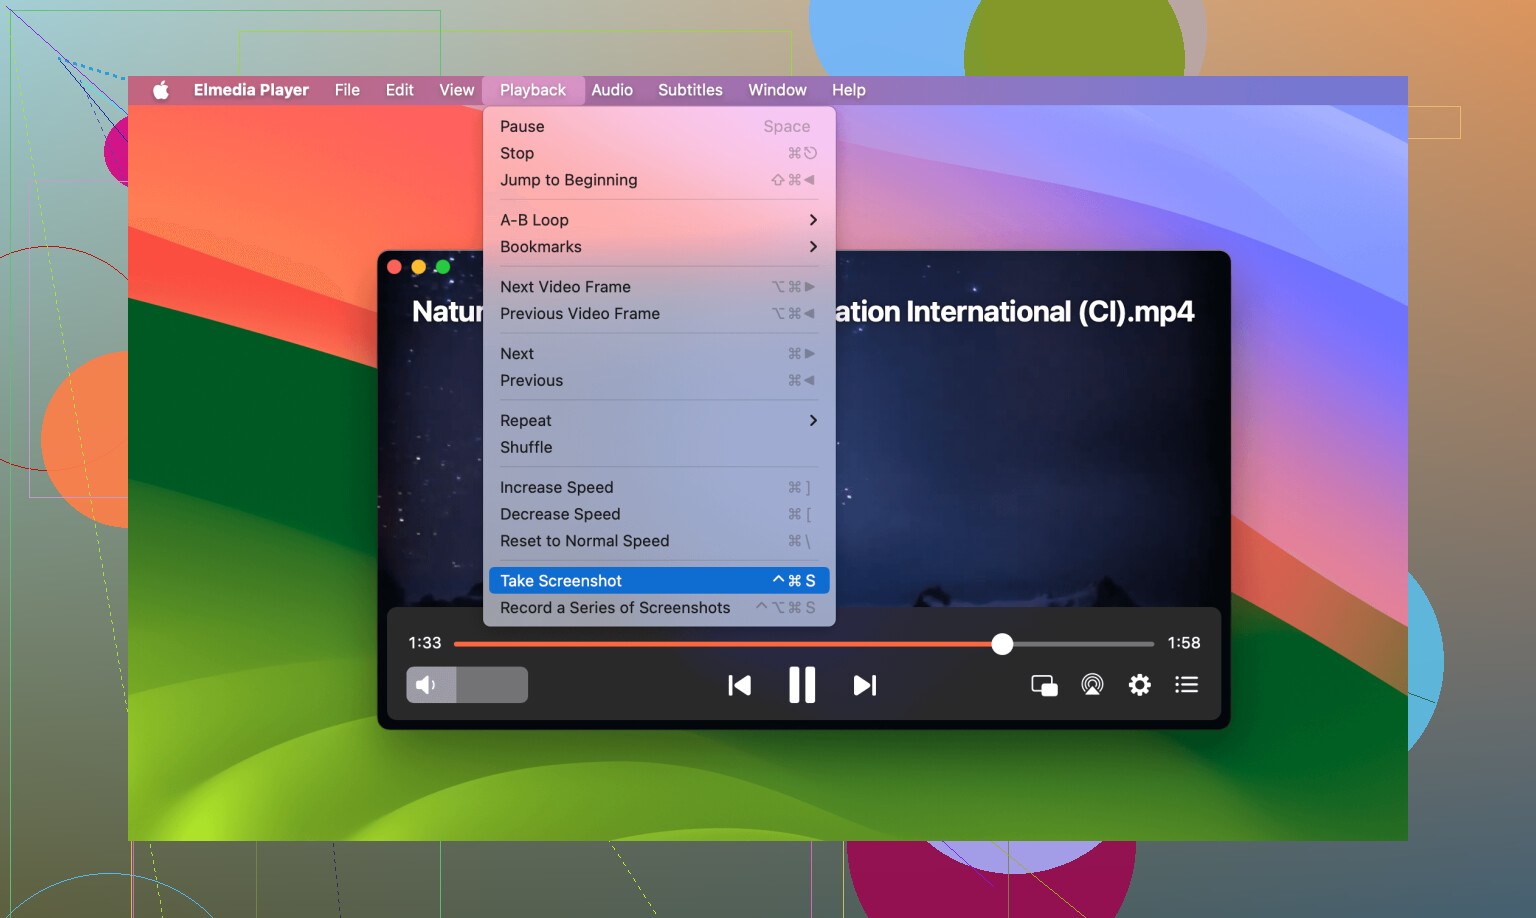The height and width of the screenshot is (918, 1536).
Task: Select Reset to Normal Speed
Action: (x=659, y=541)
